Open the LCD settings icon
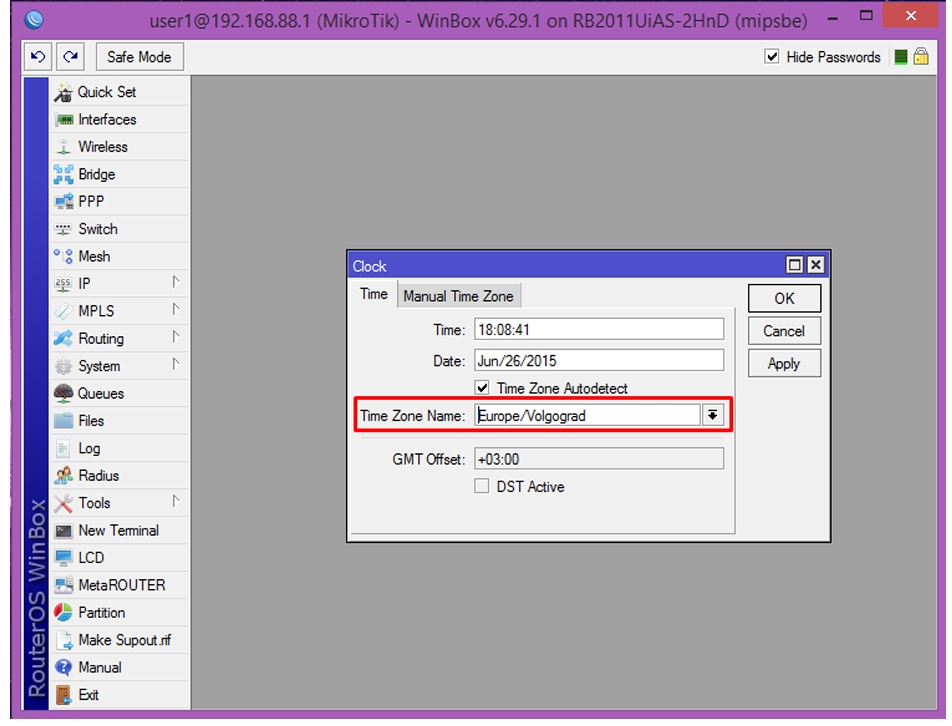The width and height of the screenshot is (952, 726). [64, 558]
